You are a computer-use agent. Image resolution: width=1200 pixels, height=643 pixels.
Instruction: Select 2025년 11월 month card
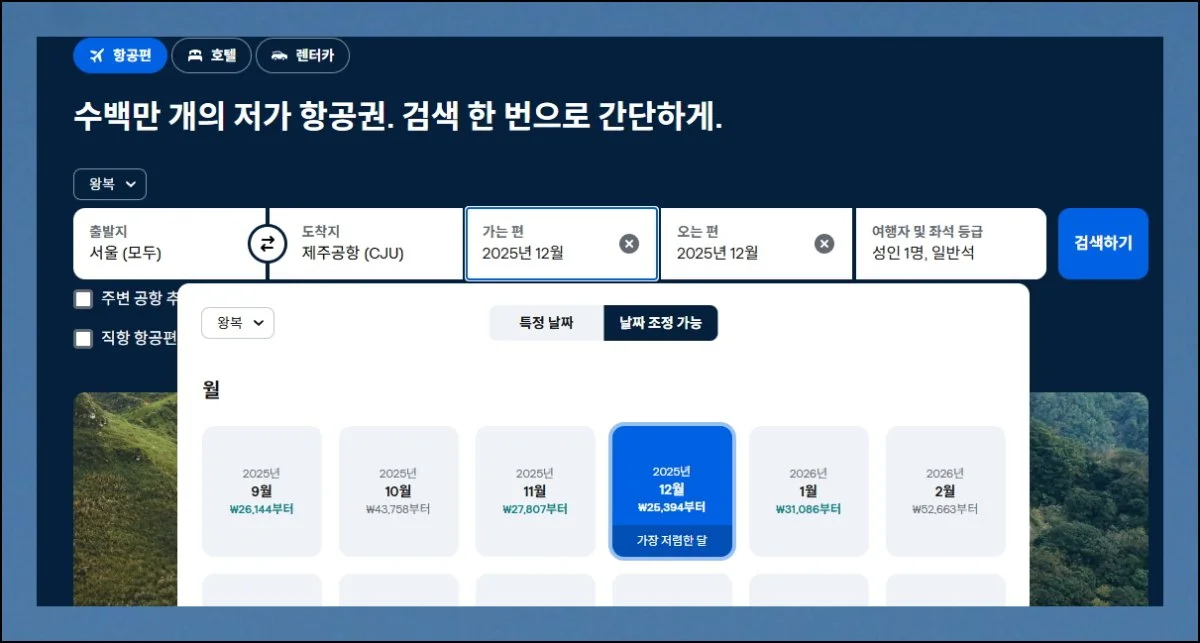535,491
